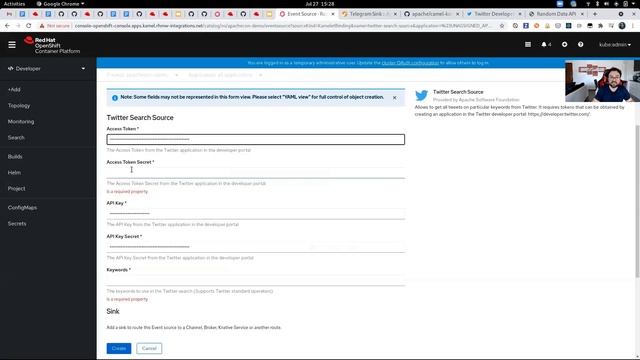
Task: Dismiss the YAML view note alert
Action: point(395,98)
